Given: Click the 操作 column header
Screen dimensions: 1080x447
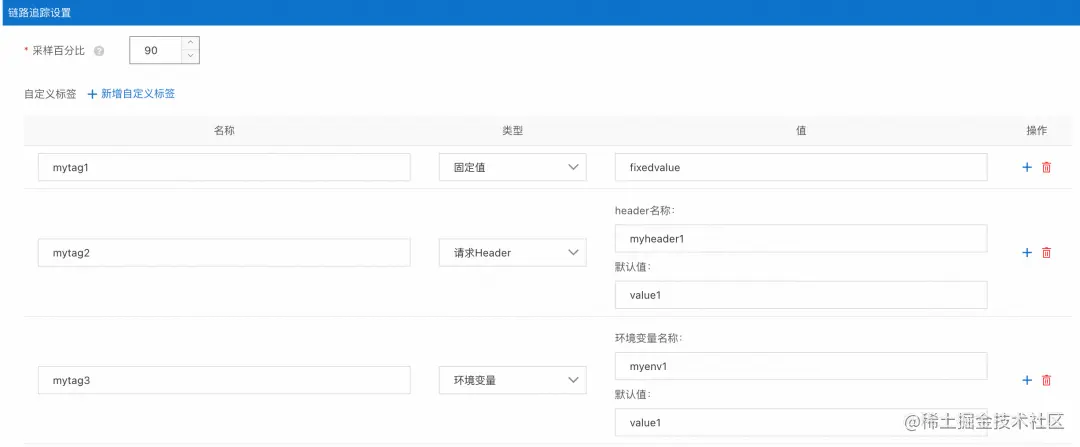Looking at the screenshot, I should click(x=1037, y=131).
